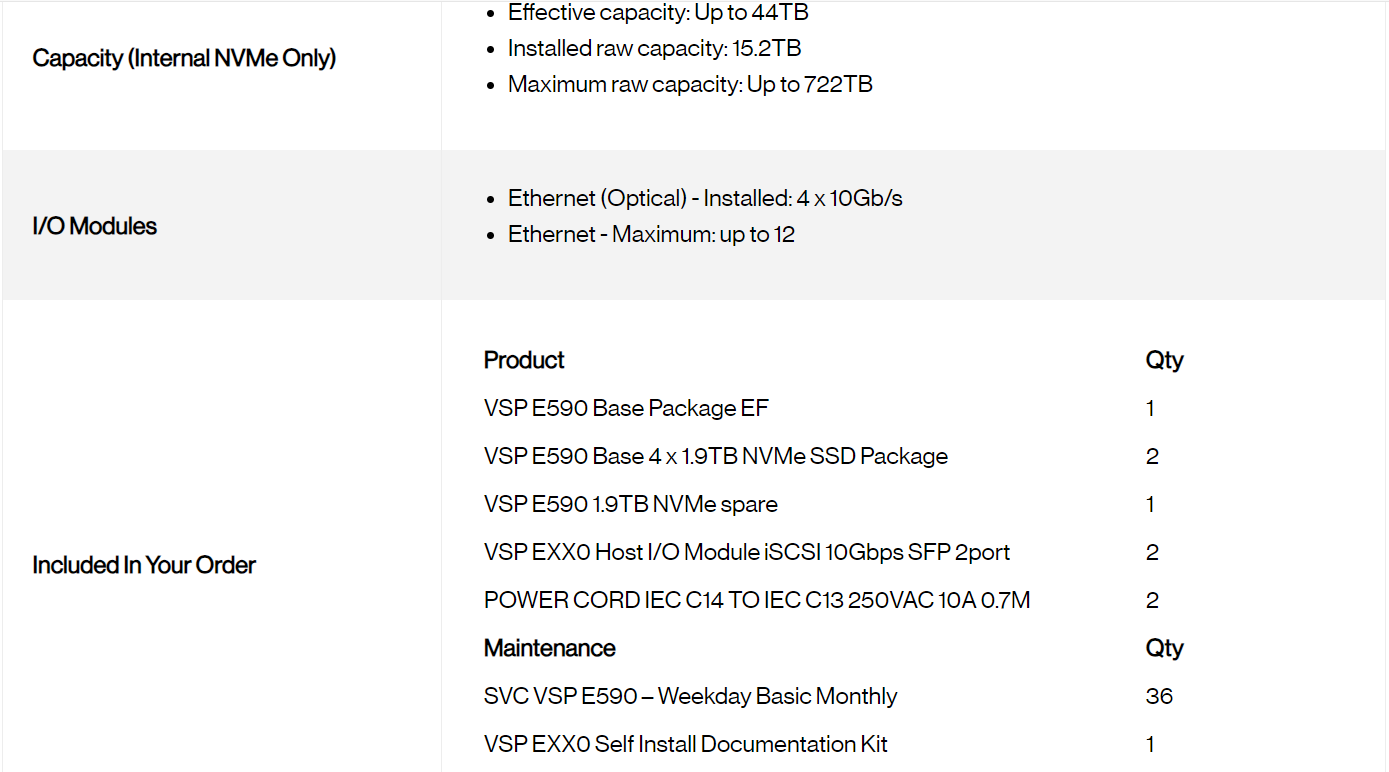Click the "Effective capacity: Up to 44TB" bullet

point(657,13)
